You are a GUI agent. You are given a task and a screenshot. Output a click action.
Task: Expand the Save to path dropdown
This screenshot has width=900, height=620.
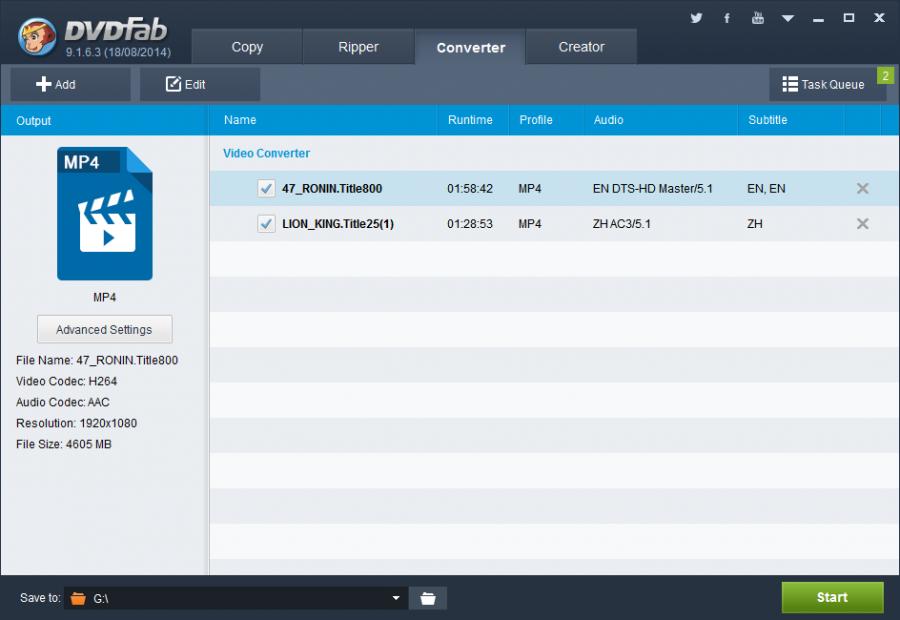[396, 598]
